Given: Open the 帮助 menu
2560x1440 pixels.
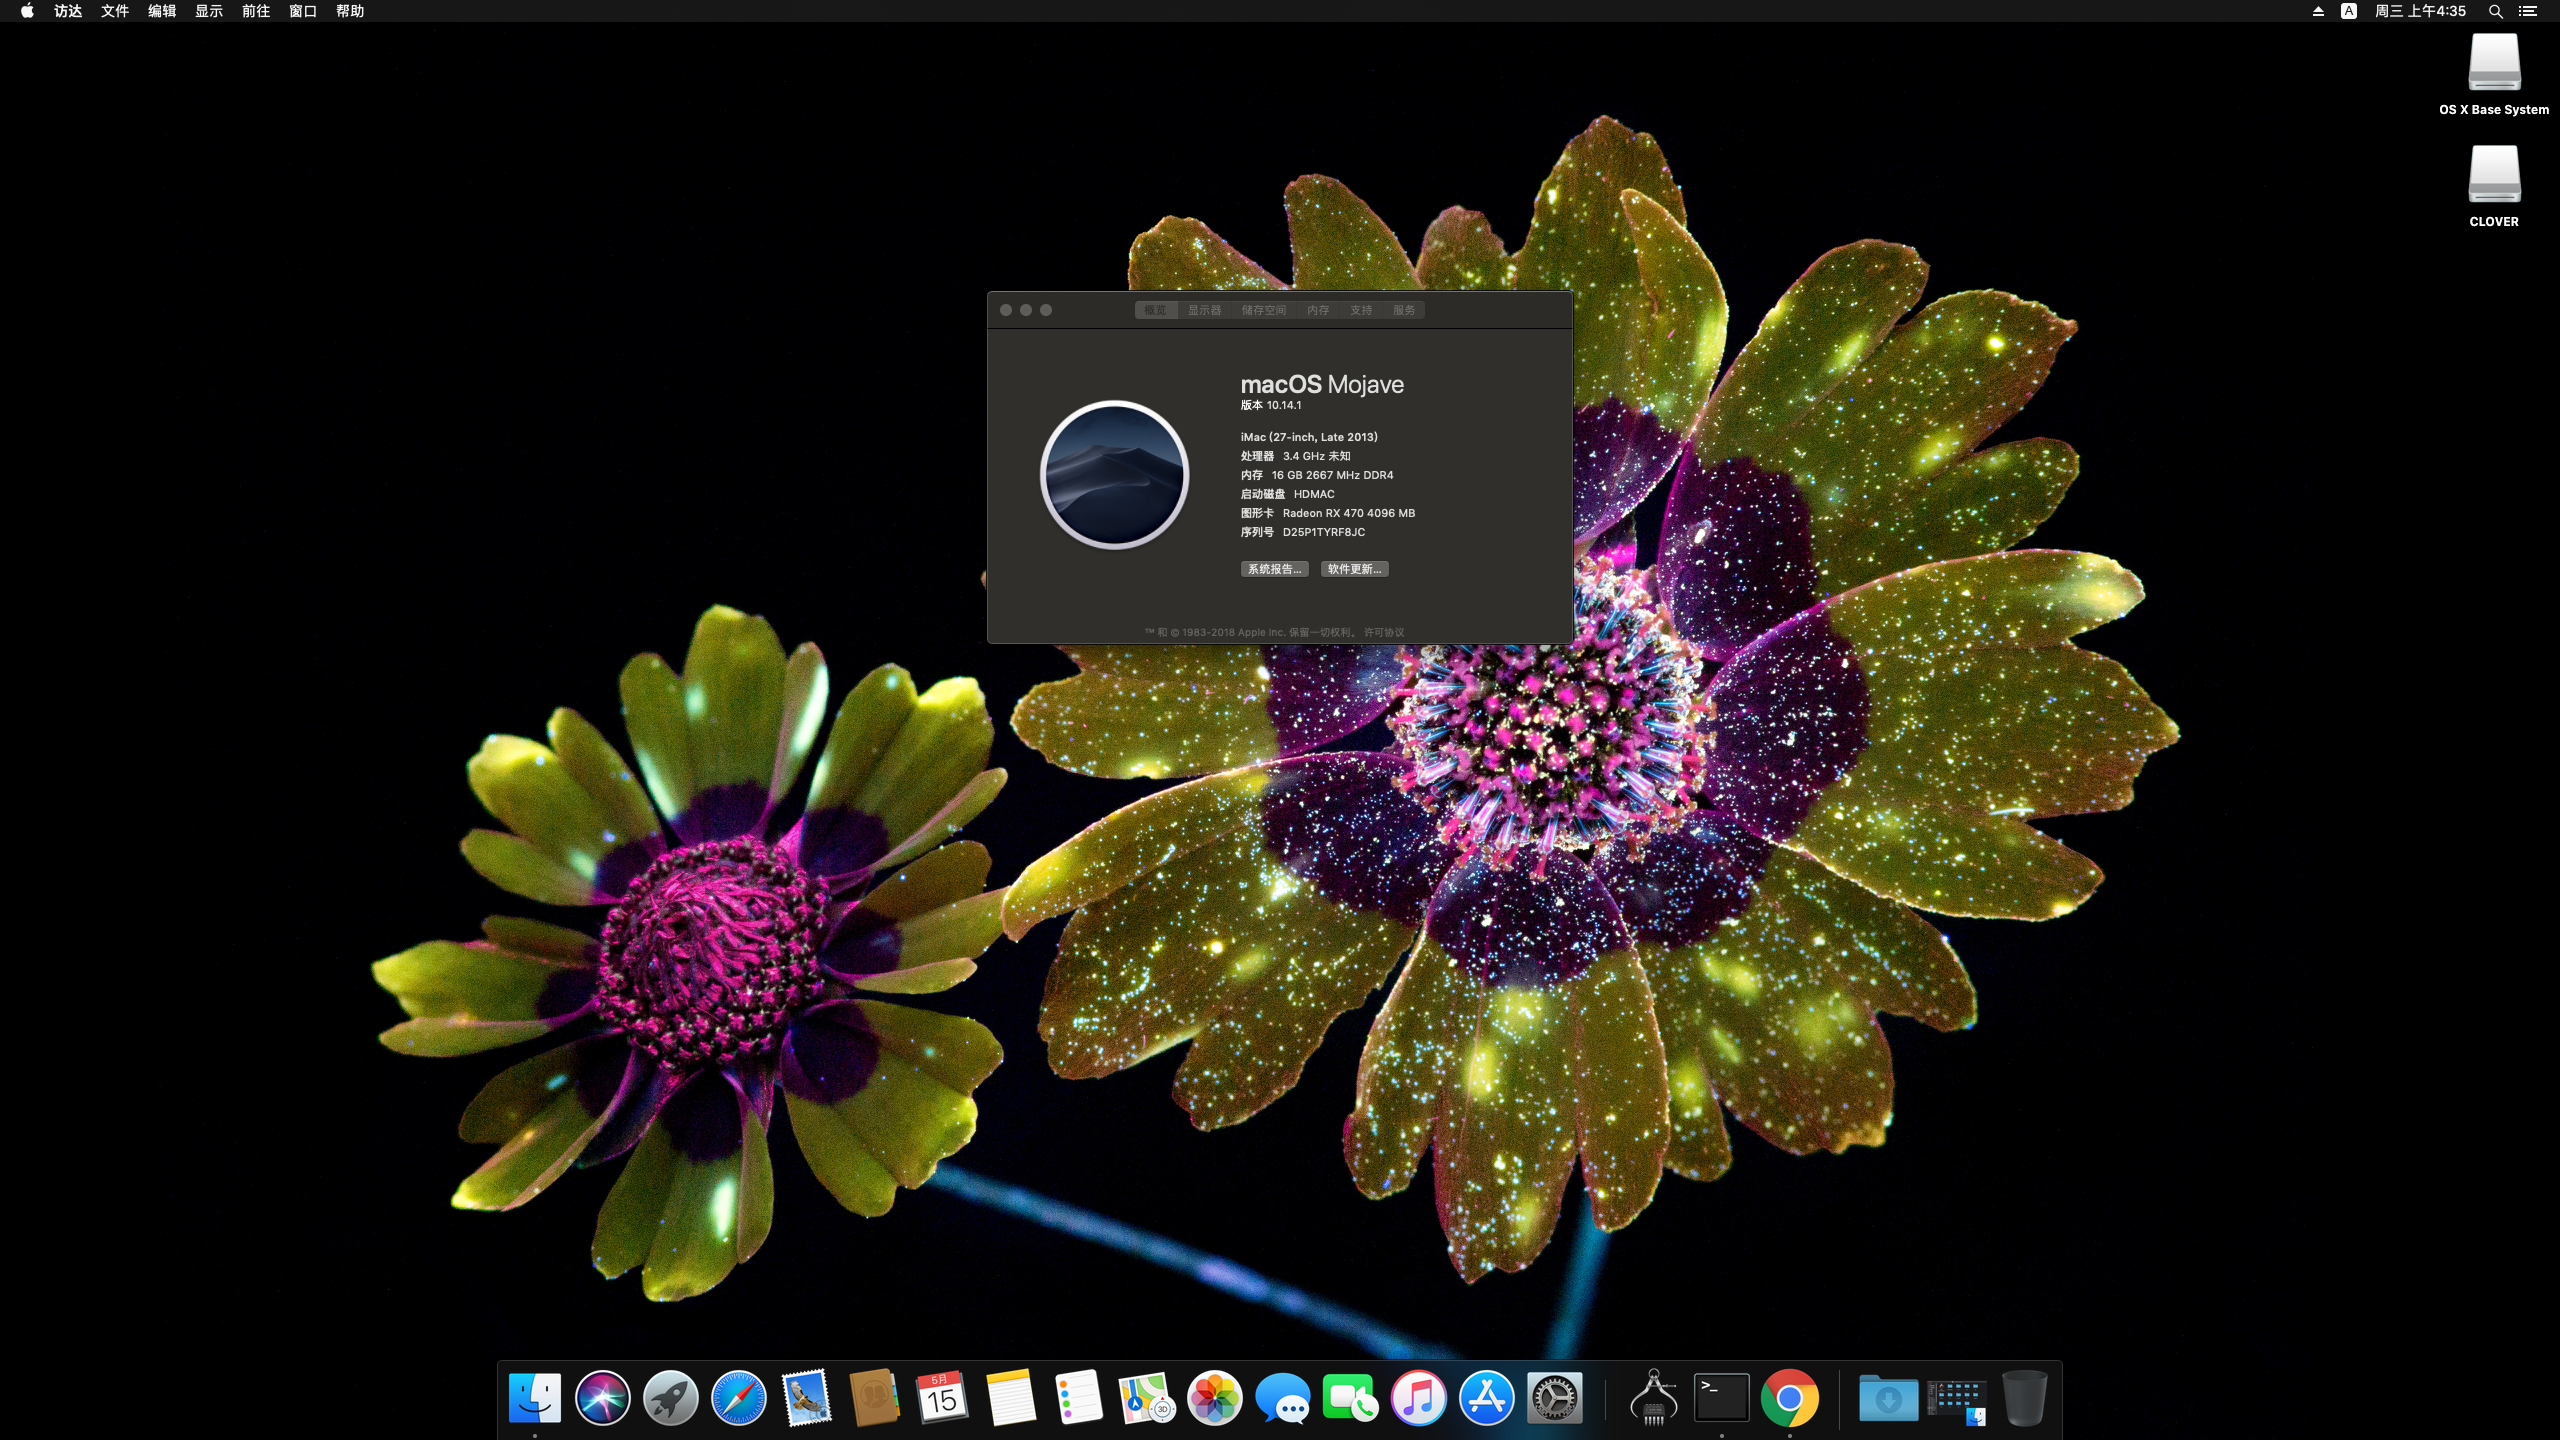Looking at the screenshot, I should pos(350,11).
